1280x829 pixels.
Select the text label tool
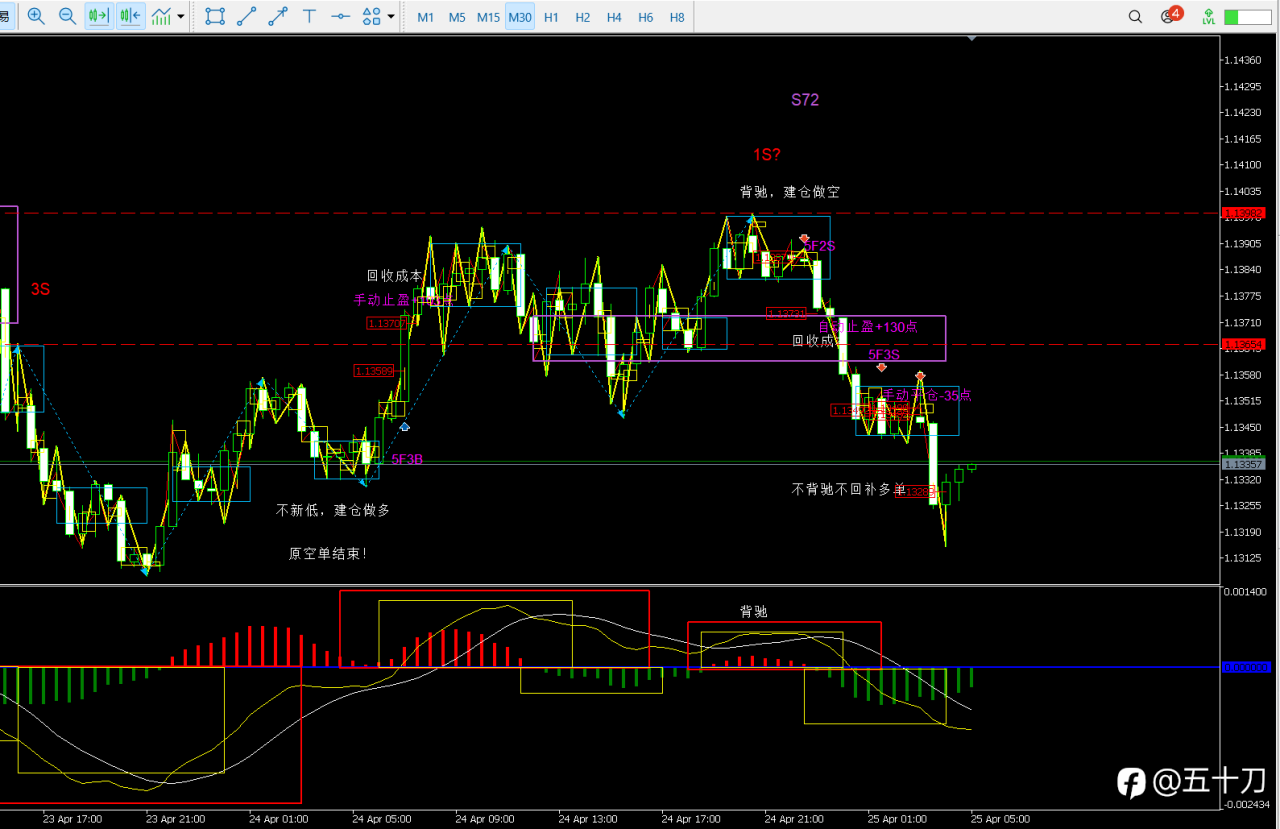click(x=309, y=16)
